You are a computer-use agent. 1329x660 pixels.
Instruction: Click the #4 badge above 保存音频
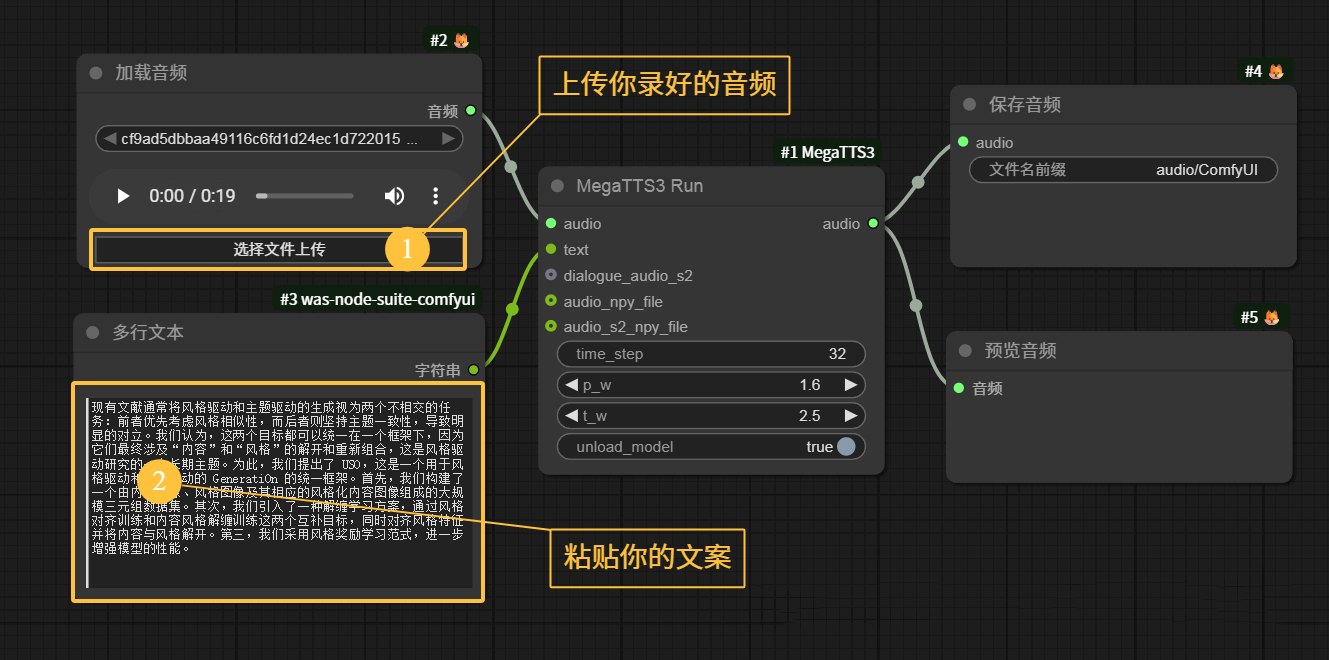coord(1264,71)
